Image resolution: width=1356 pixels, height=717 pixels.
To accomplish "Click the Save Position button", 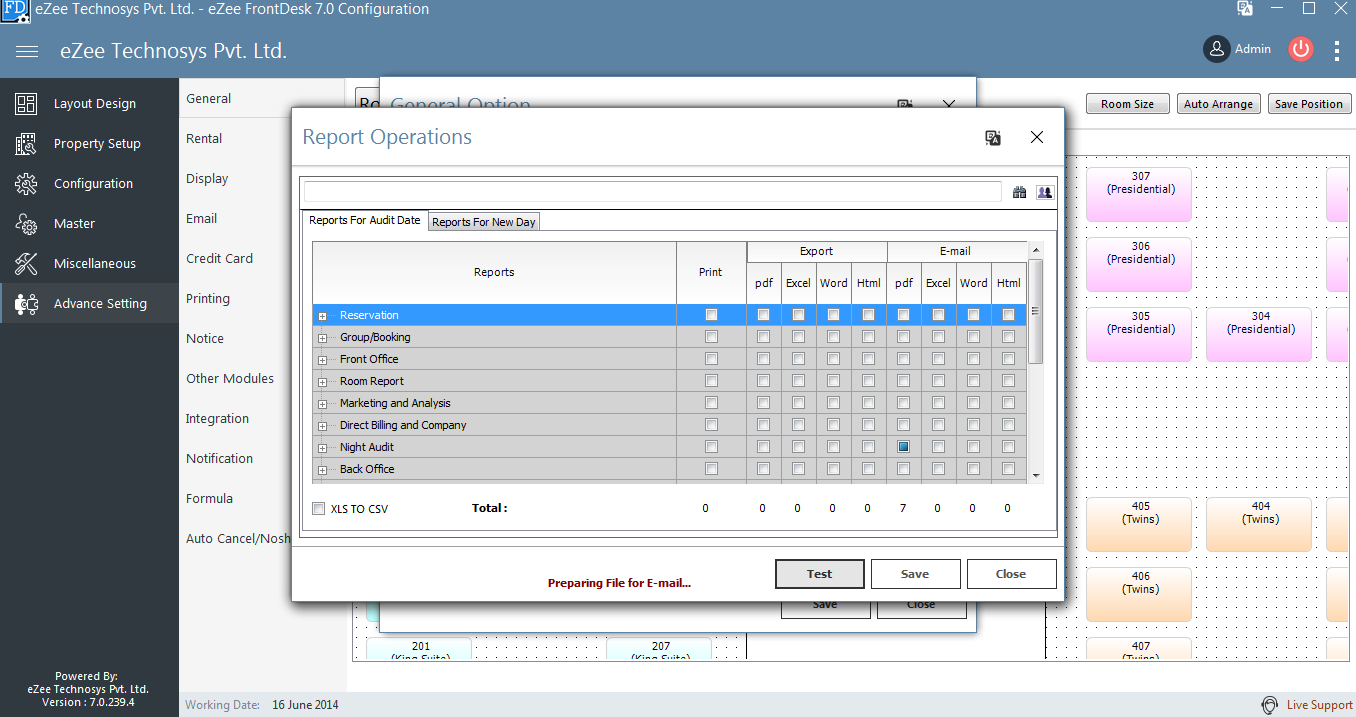I will (1309, 104).
